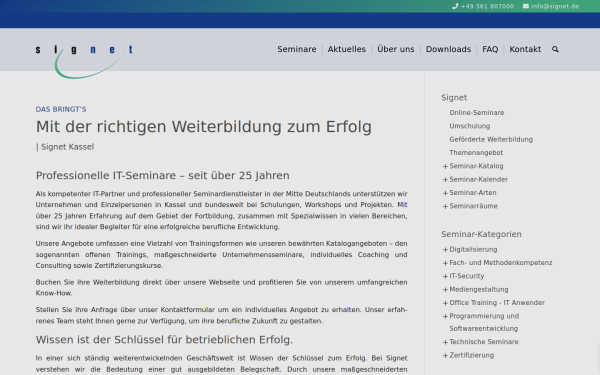Open Geförderte Weiterbildung link
This screenshot has height=375, width=600.
click(491, 139)
